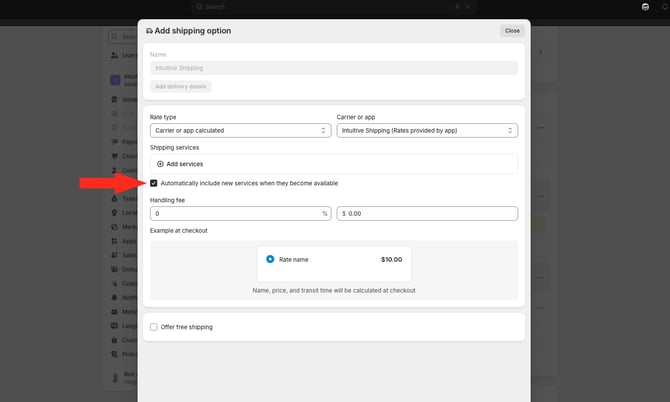The width and height of the screenshot is (670, 402).
Task: Close the Add shipping option dialog
Action: [x=512, y=31]
